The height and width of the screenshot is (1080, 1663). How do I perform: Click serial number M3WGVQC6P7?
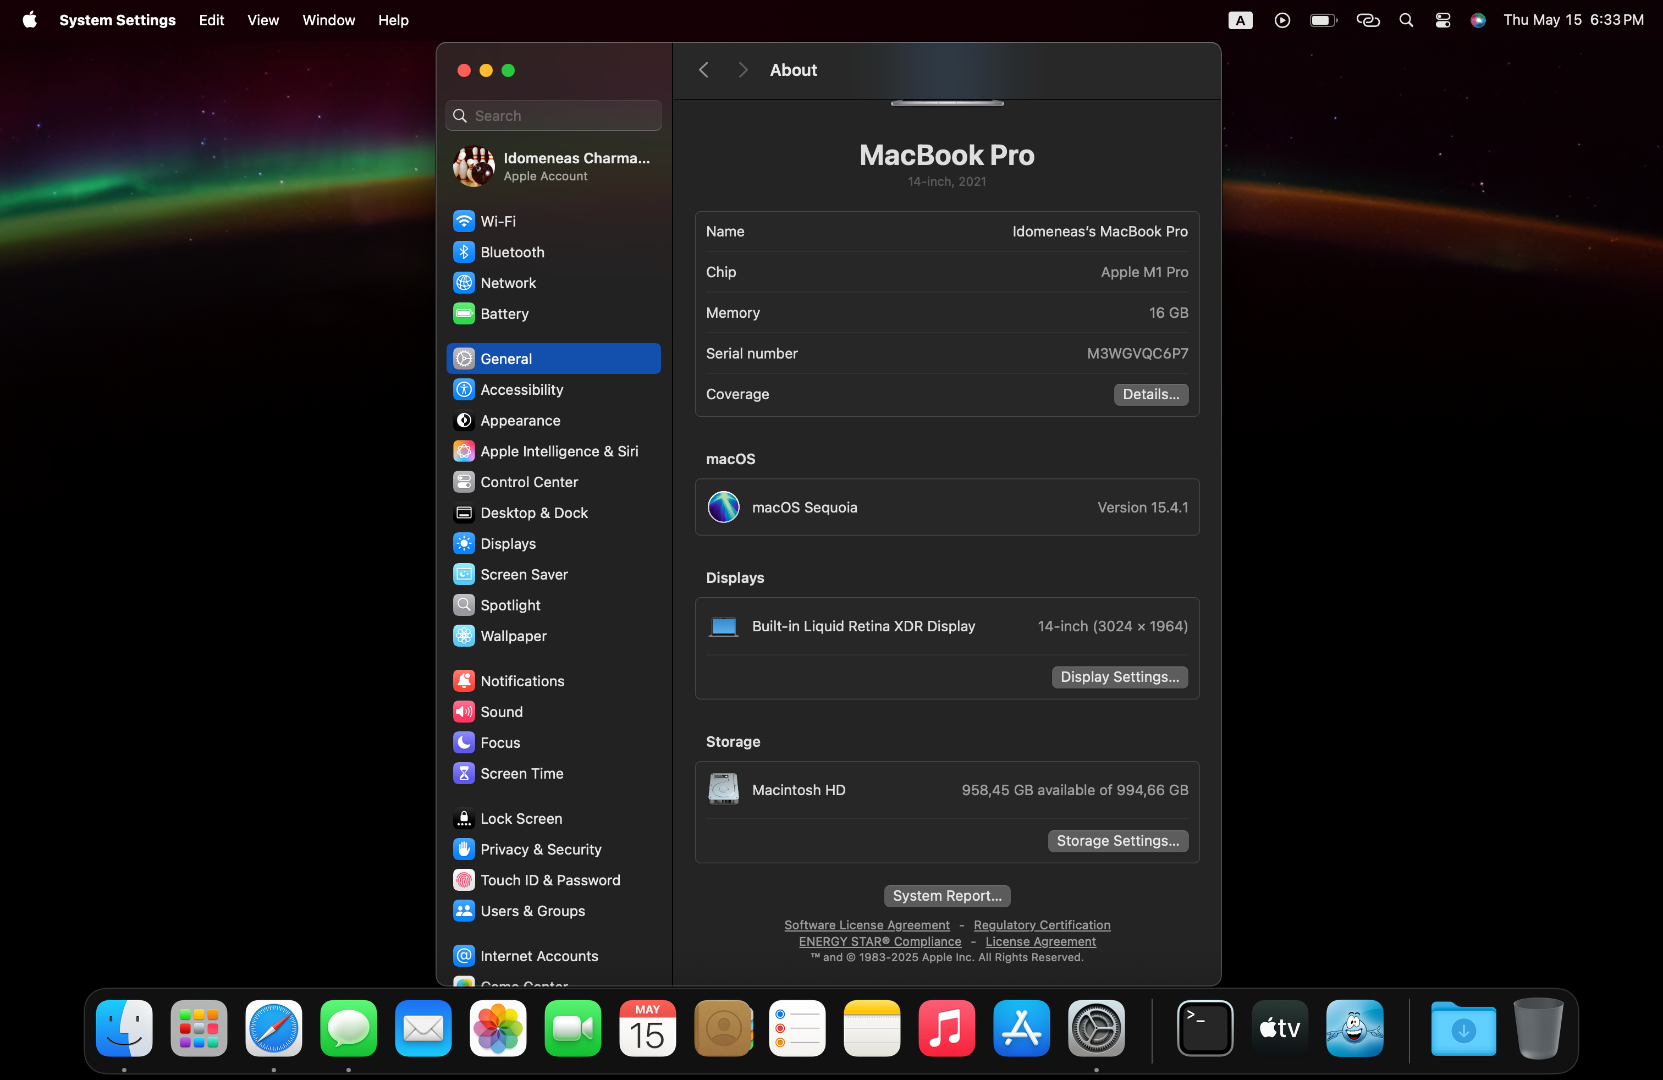coord(1137,353)
